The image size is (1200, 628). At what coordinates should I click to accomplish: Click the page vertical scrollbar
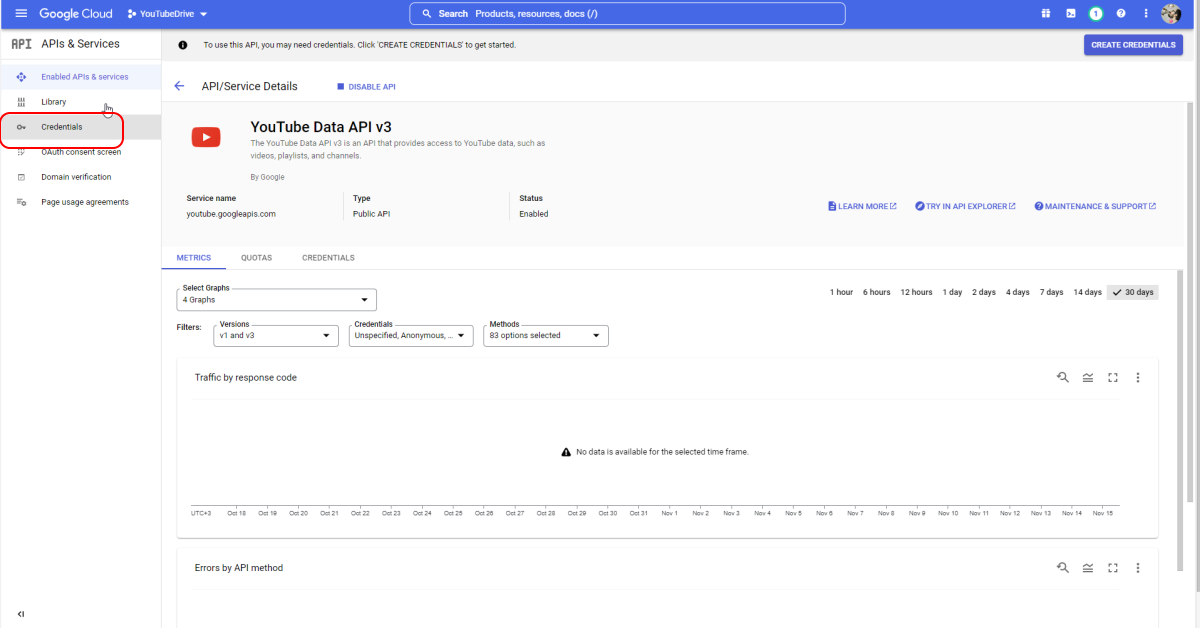pyautogui.click(x=1189, y=300)
